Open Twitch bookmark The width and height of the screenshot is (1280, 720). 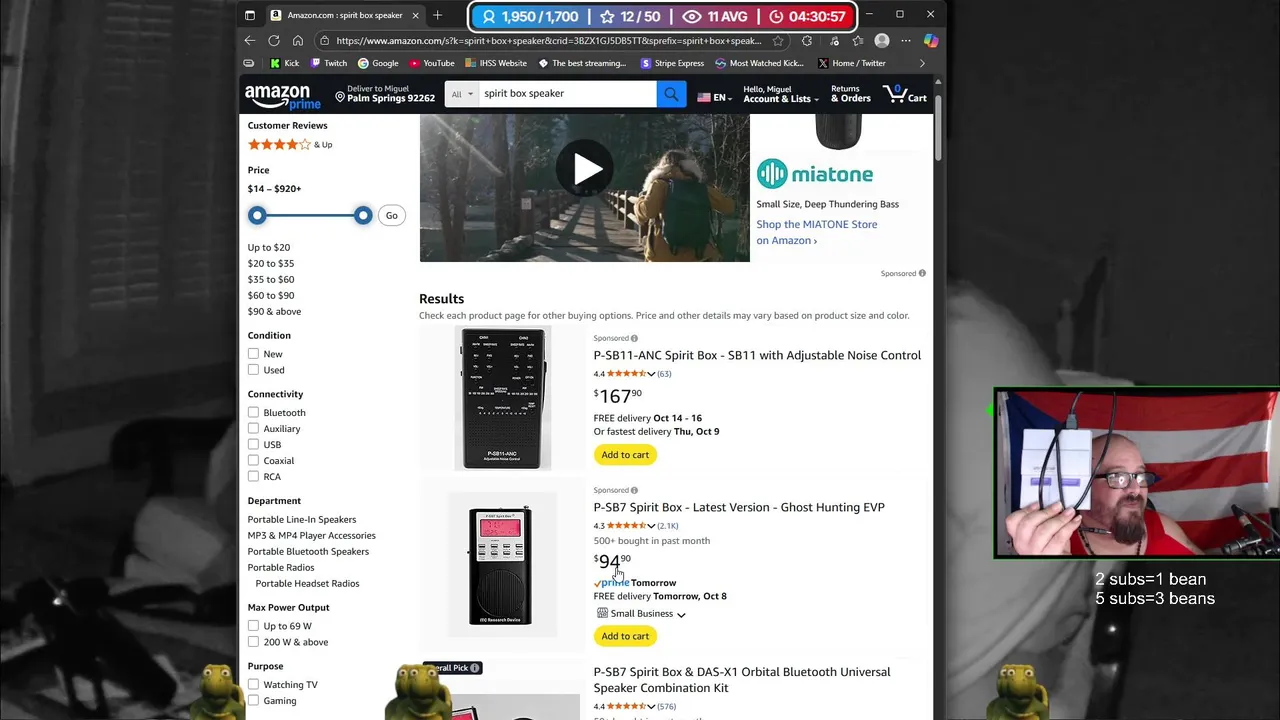click(329, 63)
